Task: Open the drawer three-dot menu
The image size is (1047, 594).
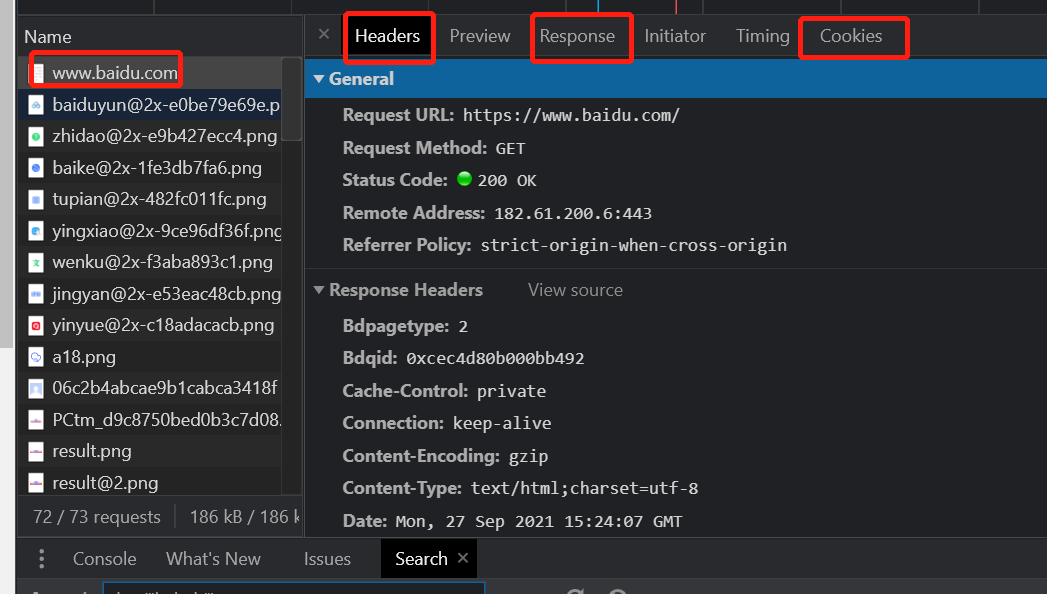Action: pos(41,559)
